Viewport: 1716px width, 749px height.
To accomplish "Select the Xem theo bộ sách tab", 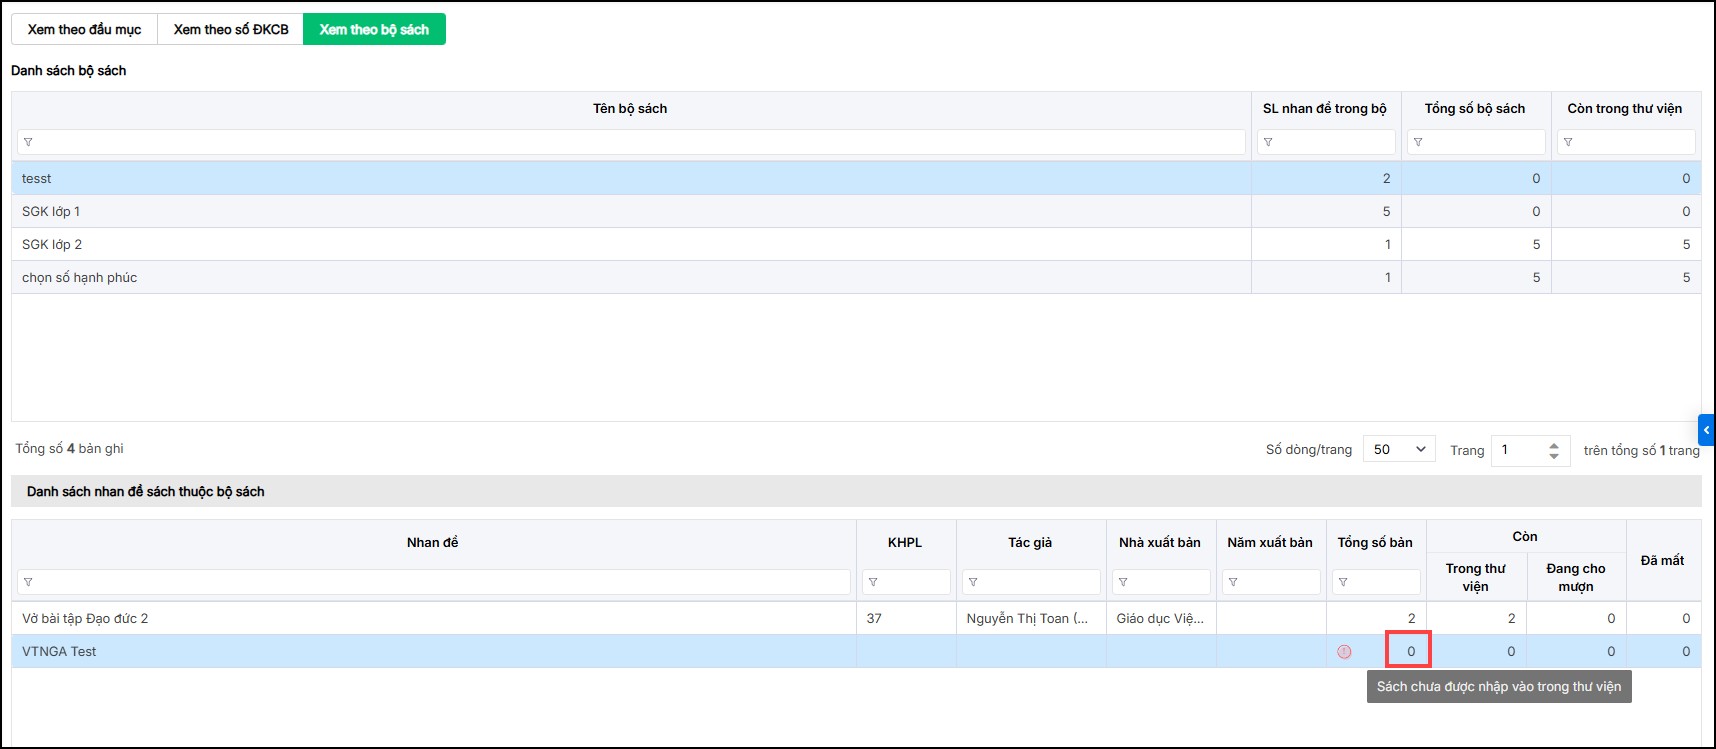I will (374, 30).
